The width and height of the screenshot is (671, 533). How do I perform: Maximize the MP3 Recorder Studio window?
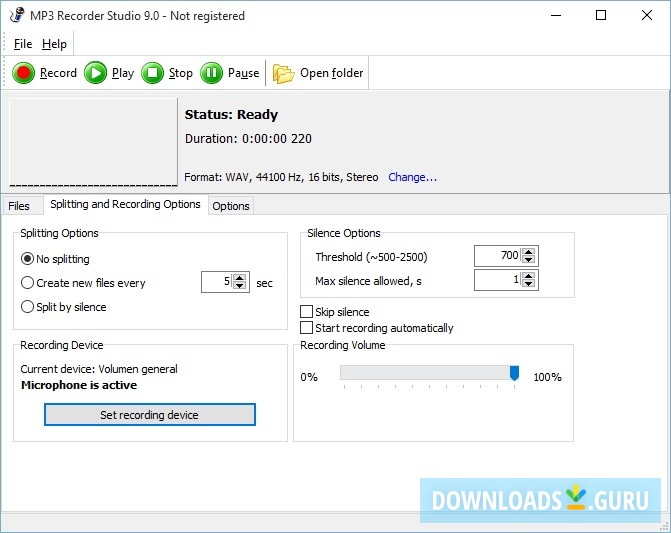click(601, 15)
